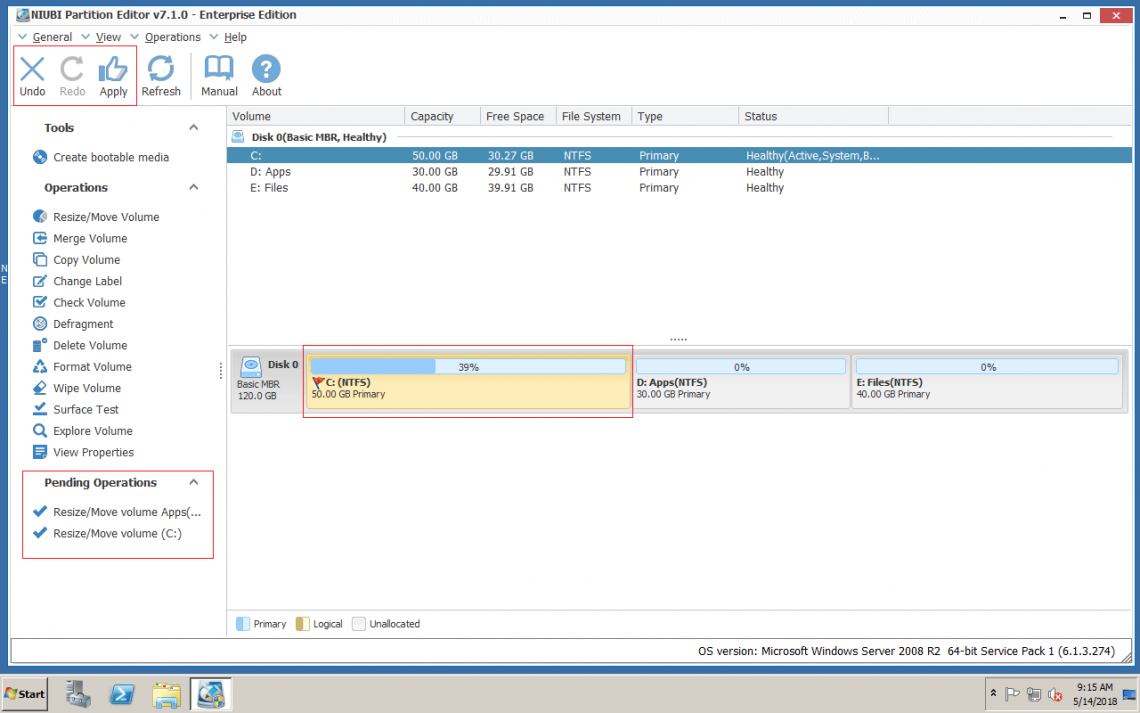Run a Surface Test
The image size is (1140, 713).
pos(84,409)
